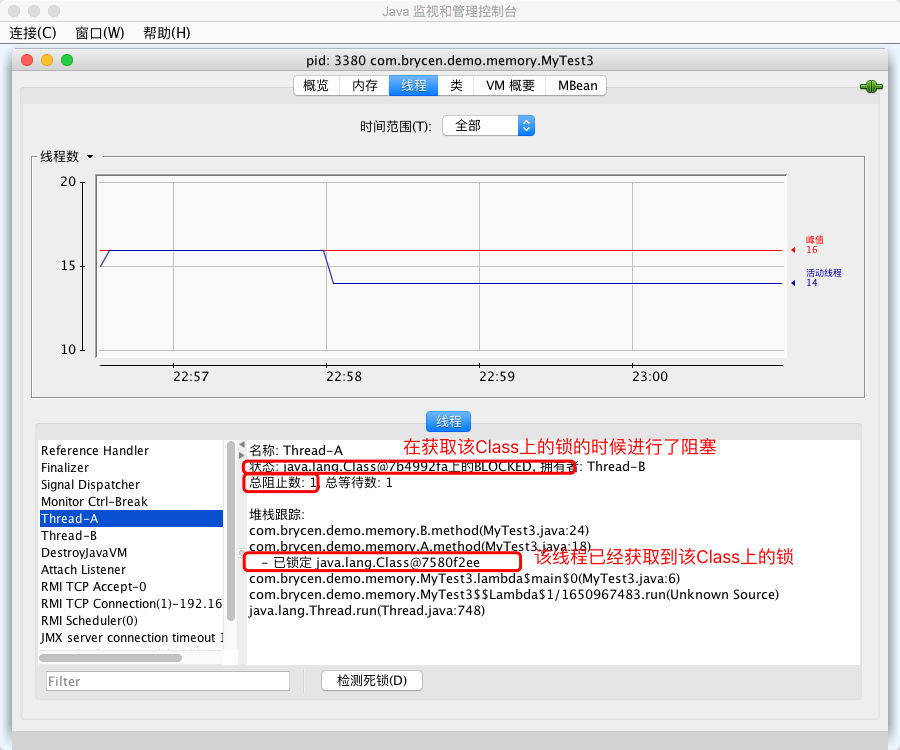Click the thread list horizontal scrollbar
Screen dimensions: 900x750
[x=110, y=658]
